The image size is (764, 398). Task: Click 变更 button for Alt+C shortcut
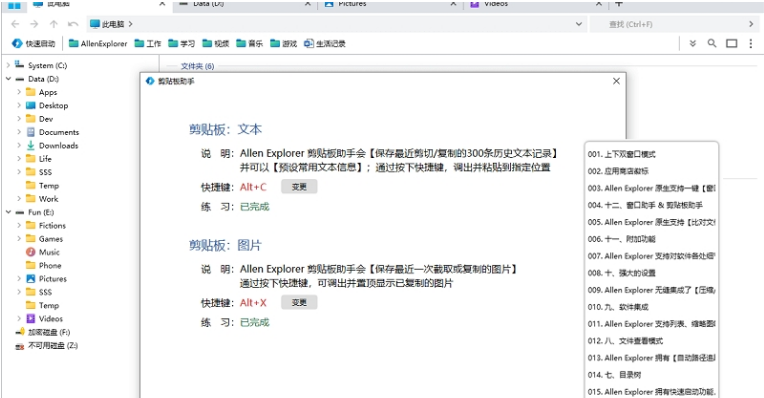coord(299,187)
